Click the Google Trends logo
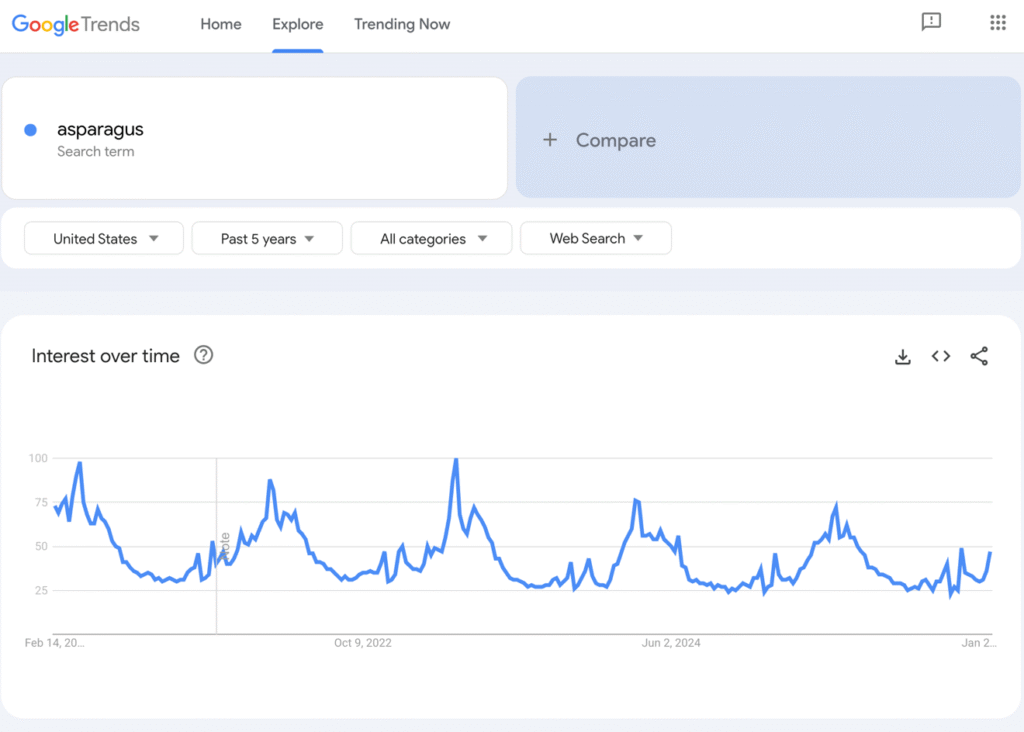This screenshot has width=1024, height=732. click(x=75, y=24)
